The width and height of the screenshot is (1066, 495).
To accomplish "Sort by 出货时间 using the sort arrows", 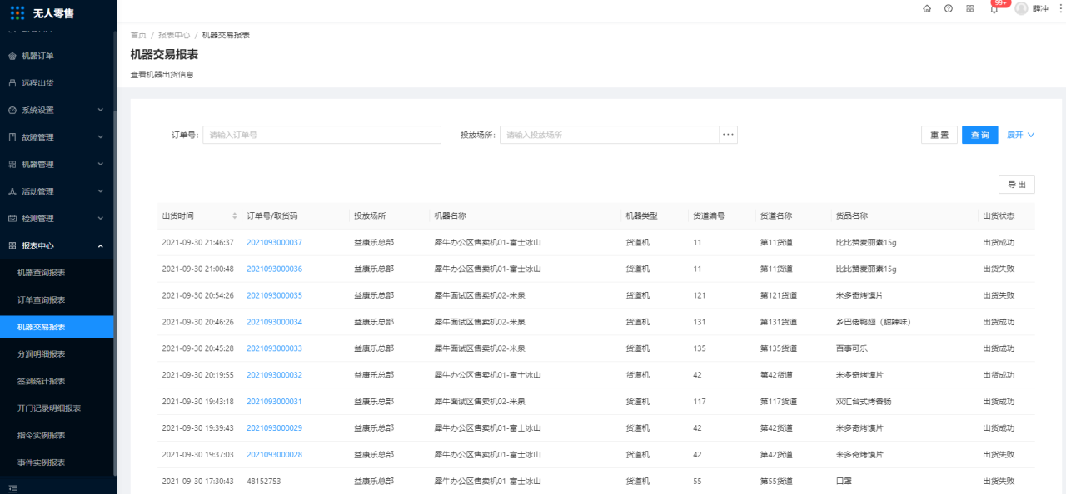I will click(235, 216).
